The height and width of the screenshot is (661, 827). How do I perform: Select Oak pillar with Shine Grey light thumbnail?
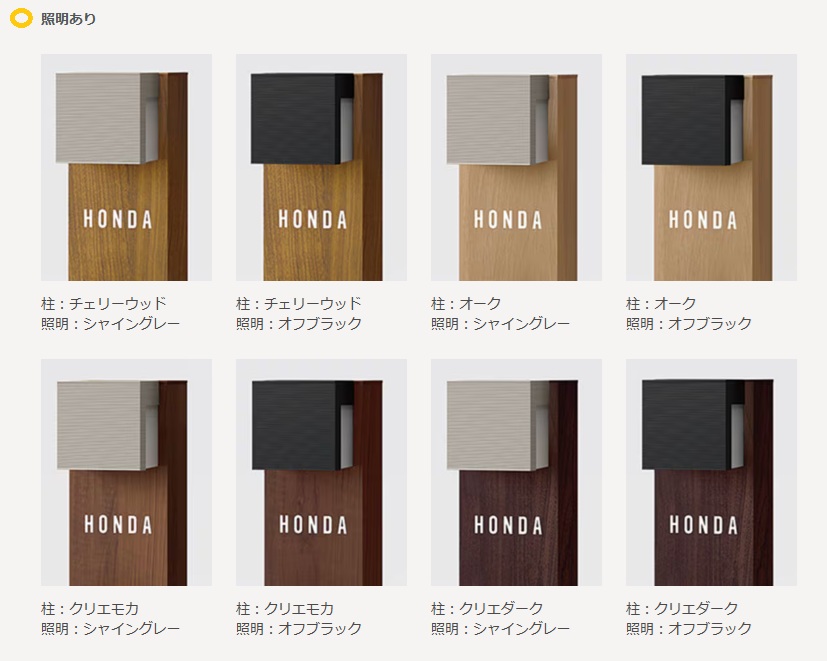(x=516, y=167)
